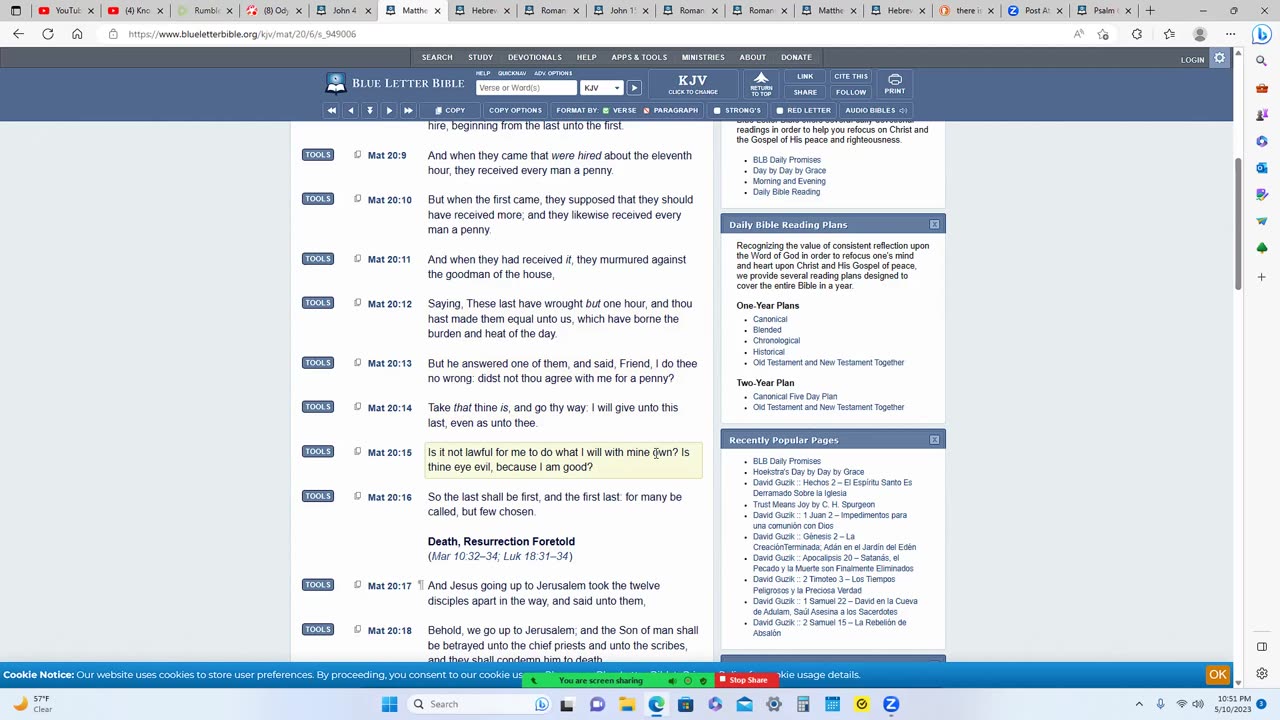Open the LOGIN link
The height and width of the screenshot is (720, 1280).
1192,60
